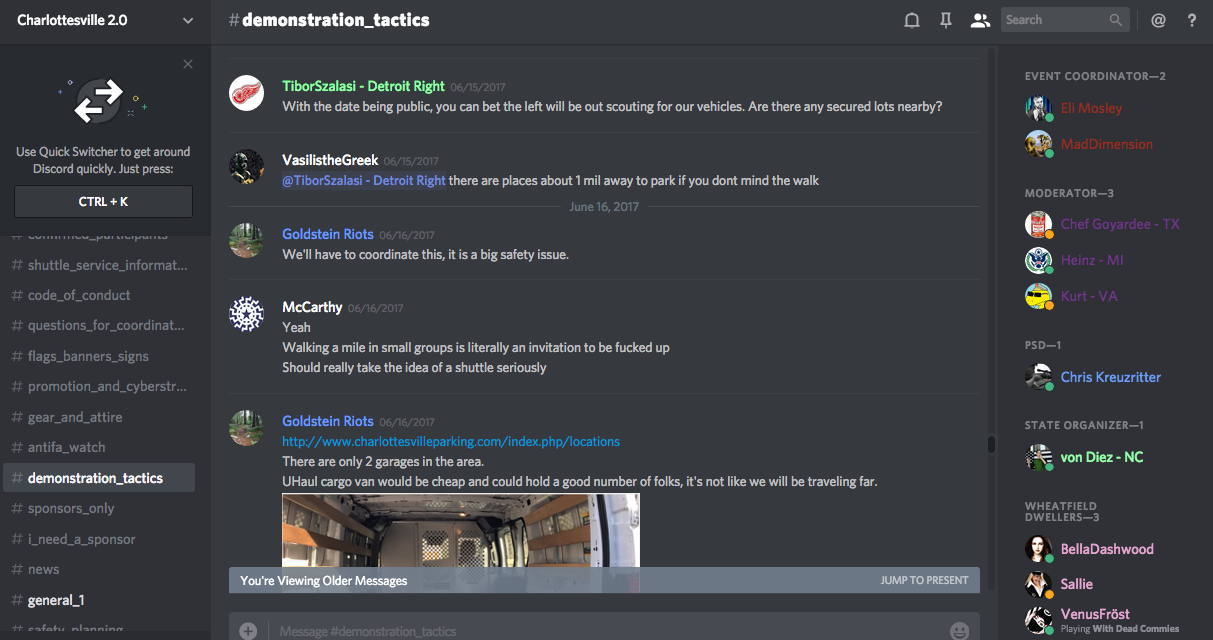Click Jump To Present
1213x640 pixels.
point(924,580)
